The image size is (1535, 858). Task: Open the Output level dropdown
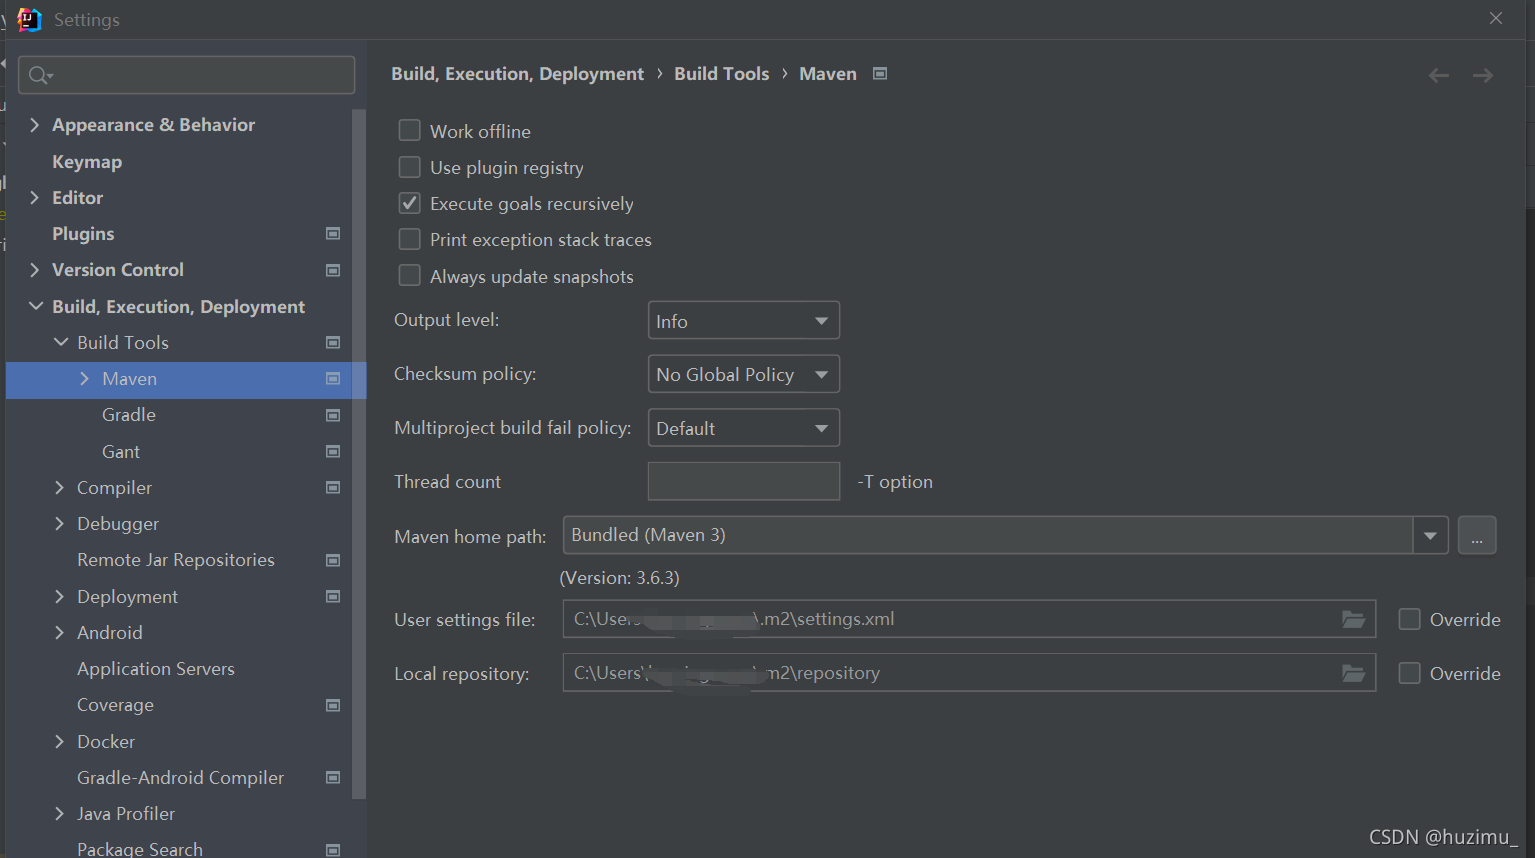click(x=743, y=321)
